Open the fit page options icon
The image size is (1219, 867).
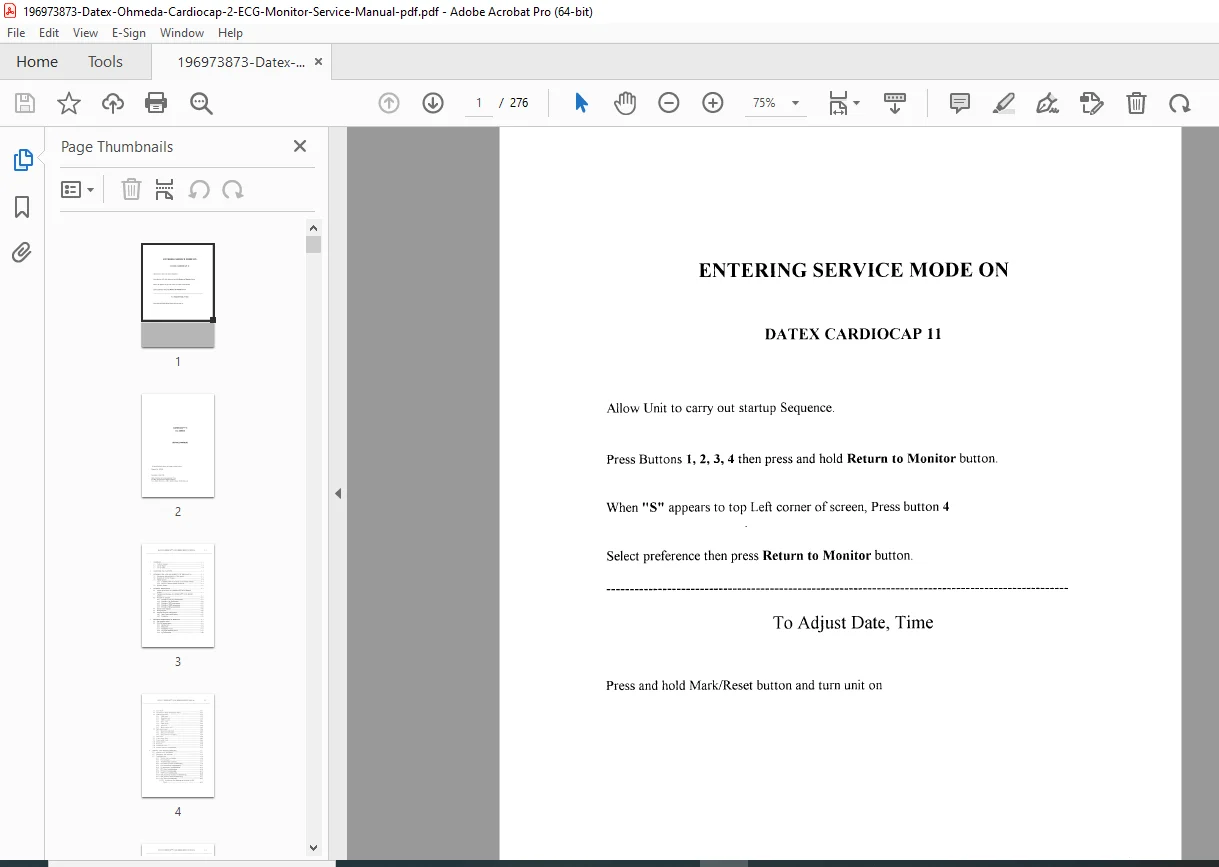[843, 103]
